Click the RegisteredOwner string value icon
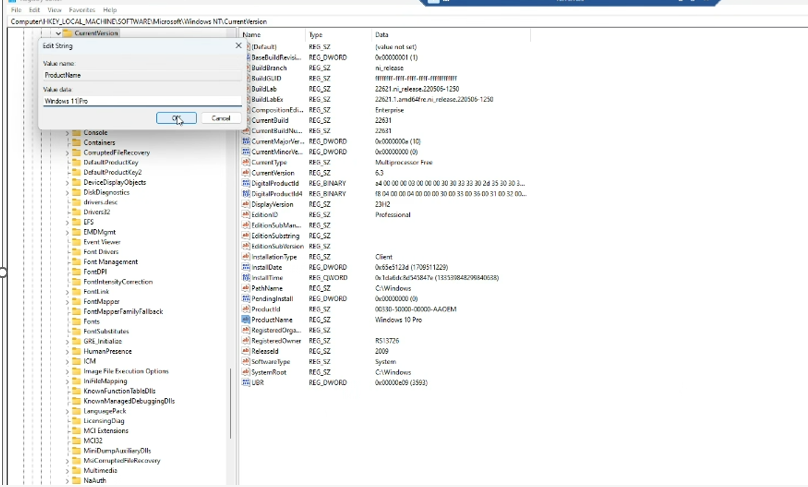Viewport: 808px width, 487px height. pos(246,341)
